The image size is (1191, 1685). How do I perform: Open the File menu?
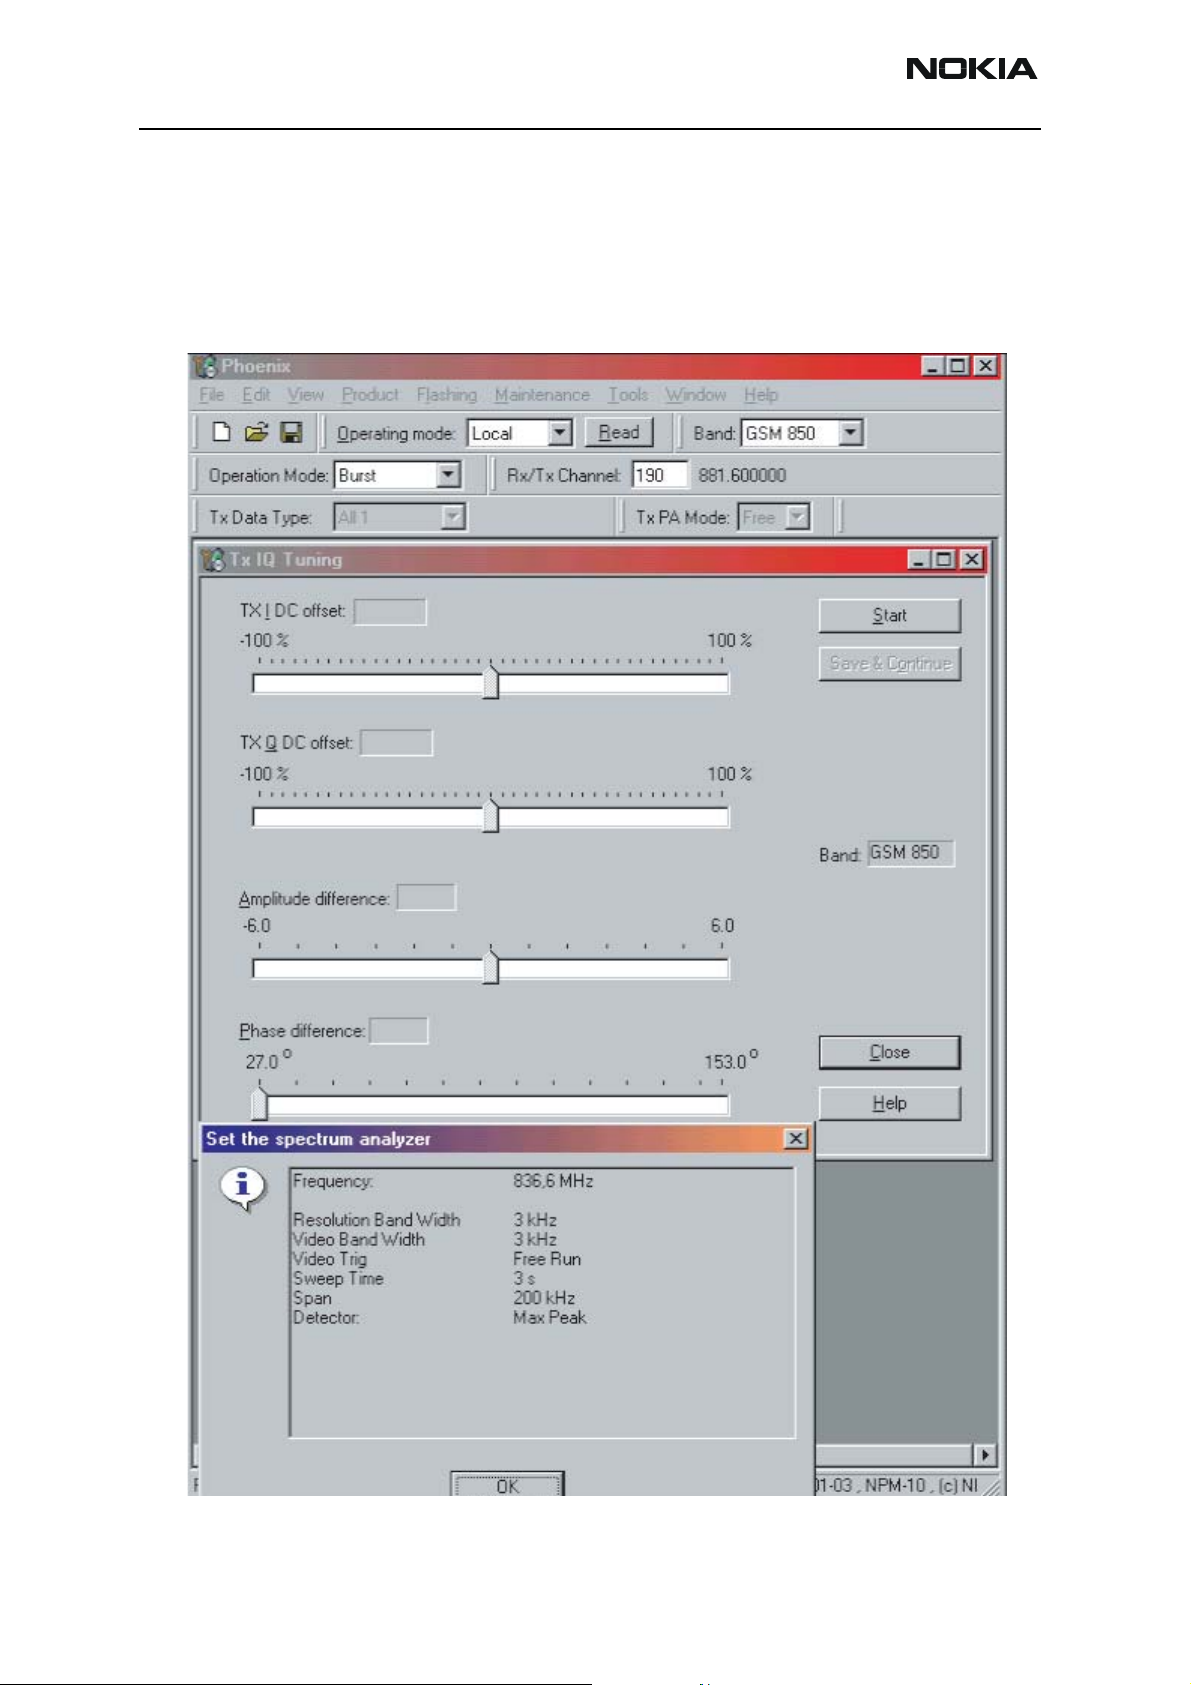pos(212,395)
